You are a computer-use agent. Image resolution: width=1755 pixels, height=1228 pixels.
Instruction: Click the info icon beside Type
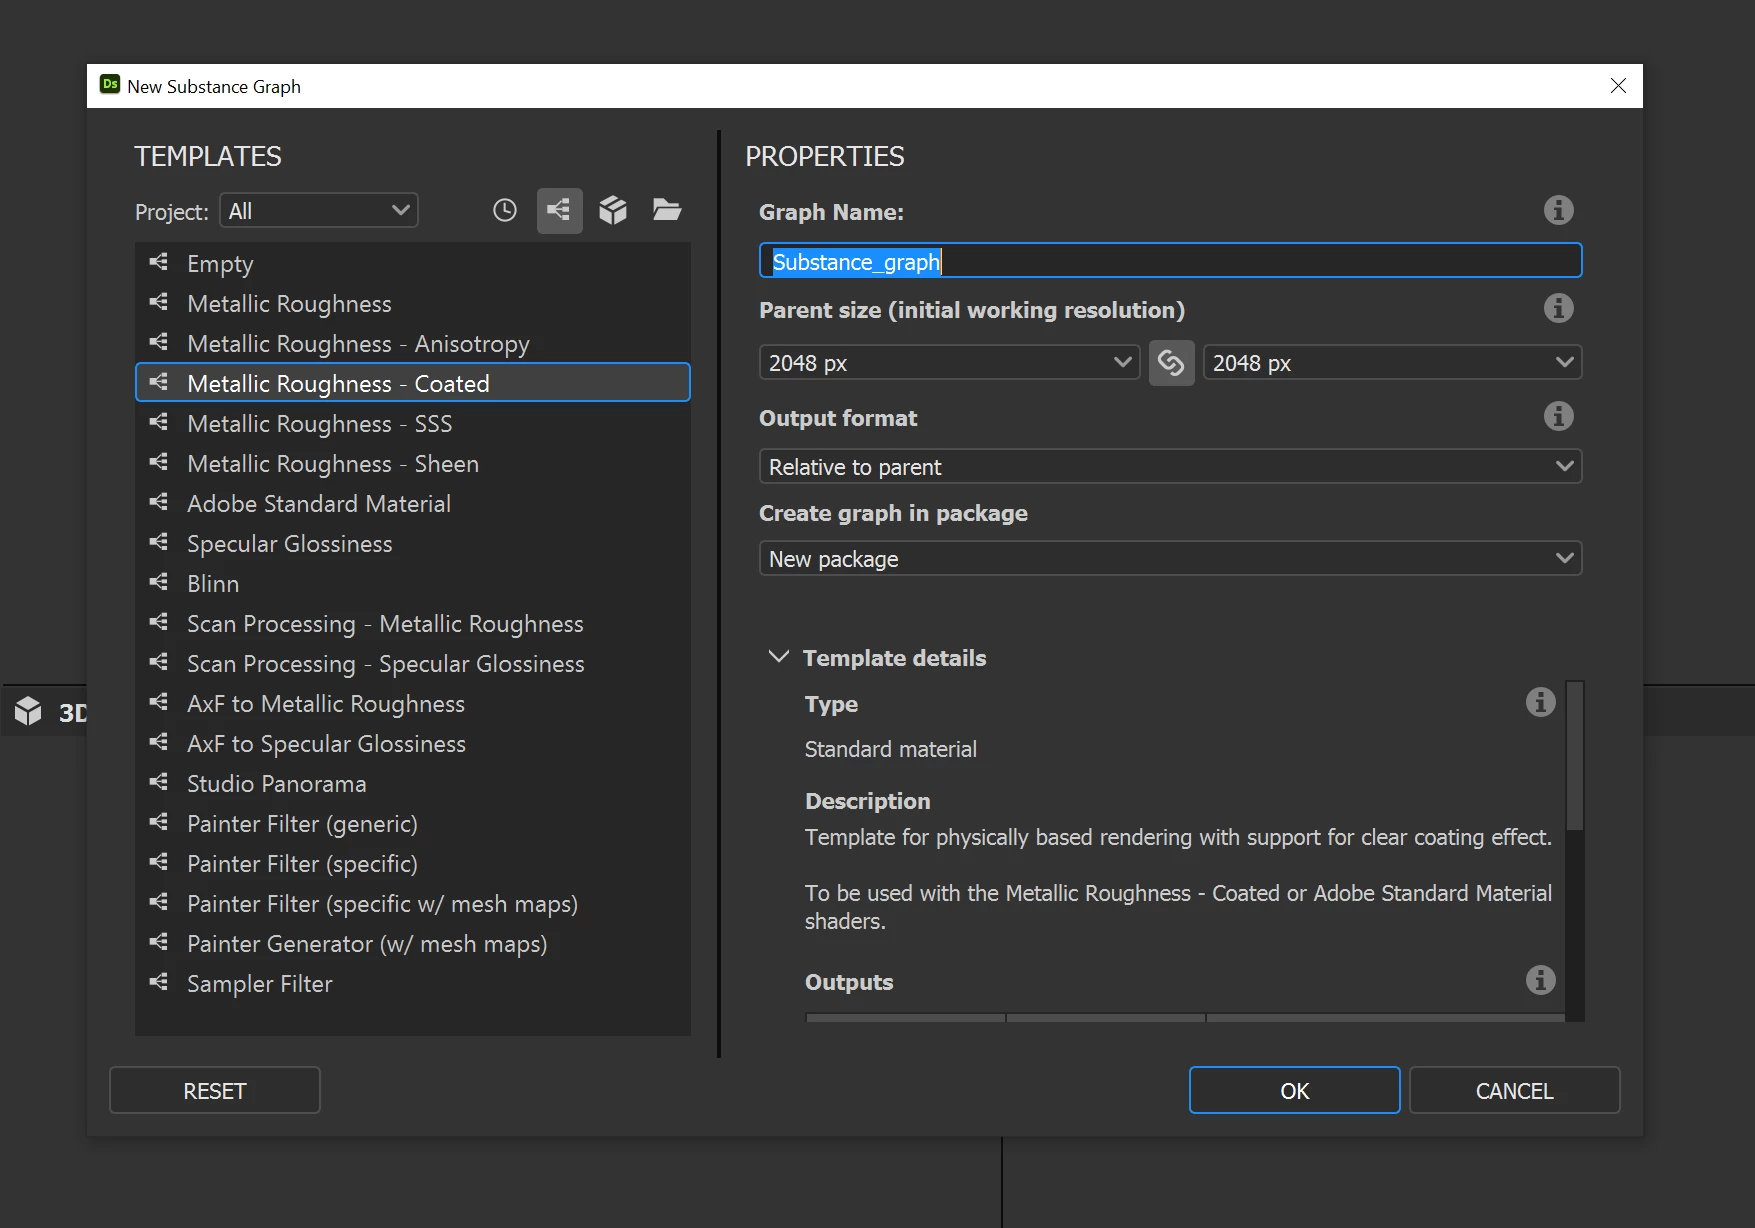pos(1540,702)
